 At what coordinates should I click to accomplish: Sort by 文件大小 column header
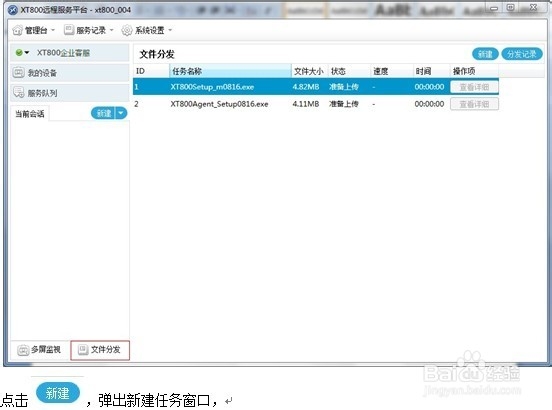click(x=310, y=71)
